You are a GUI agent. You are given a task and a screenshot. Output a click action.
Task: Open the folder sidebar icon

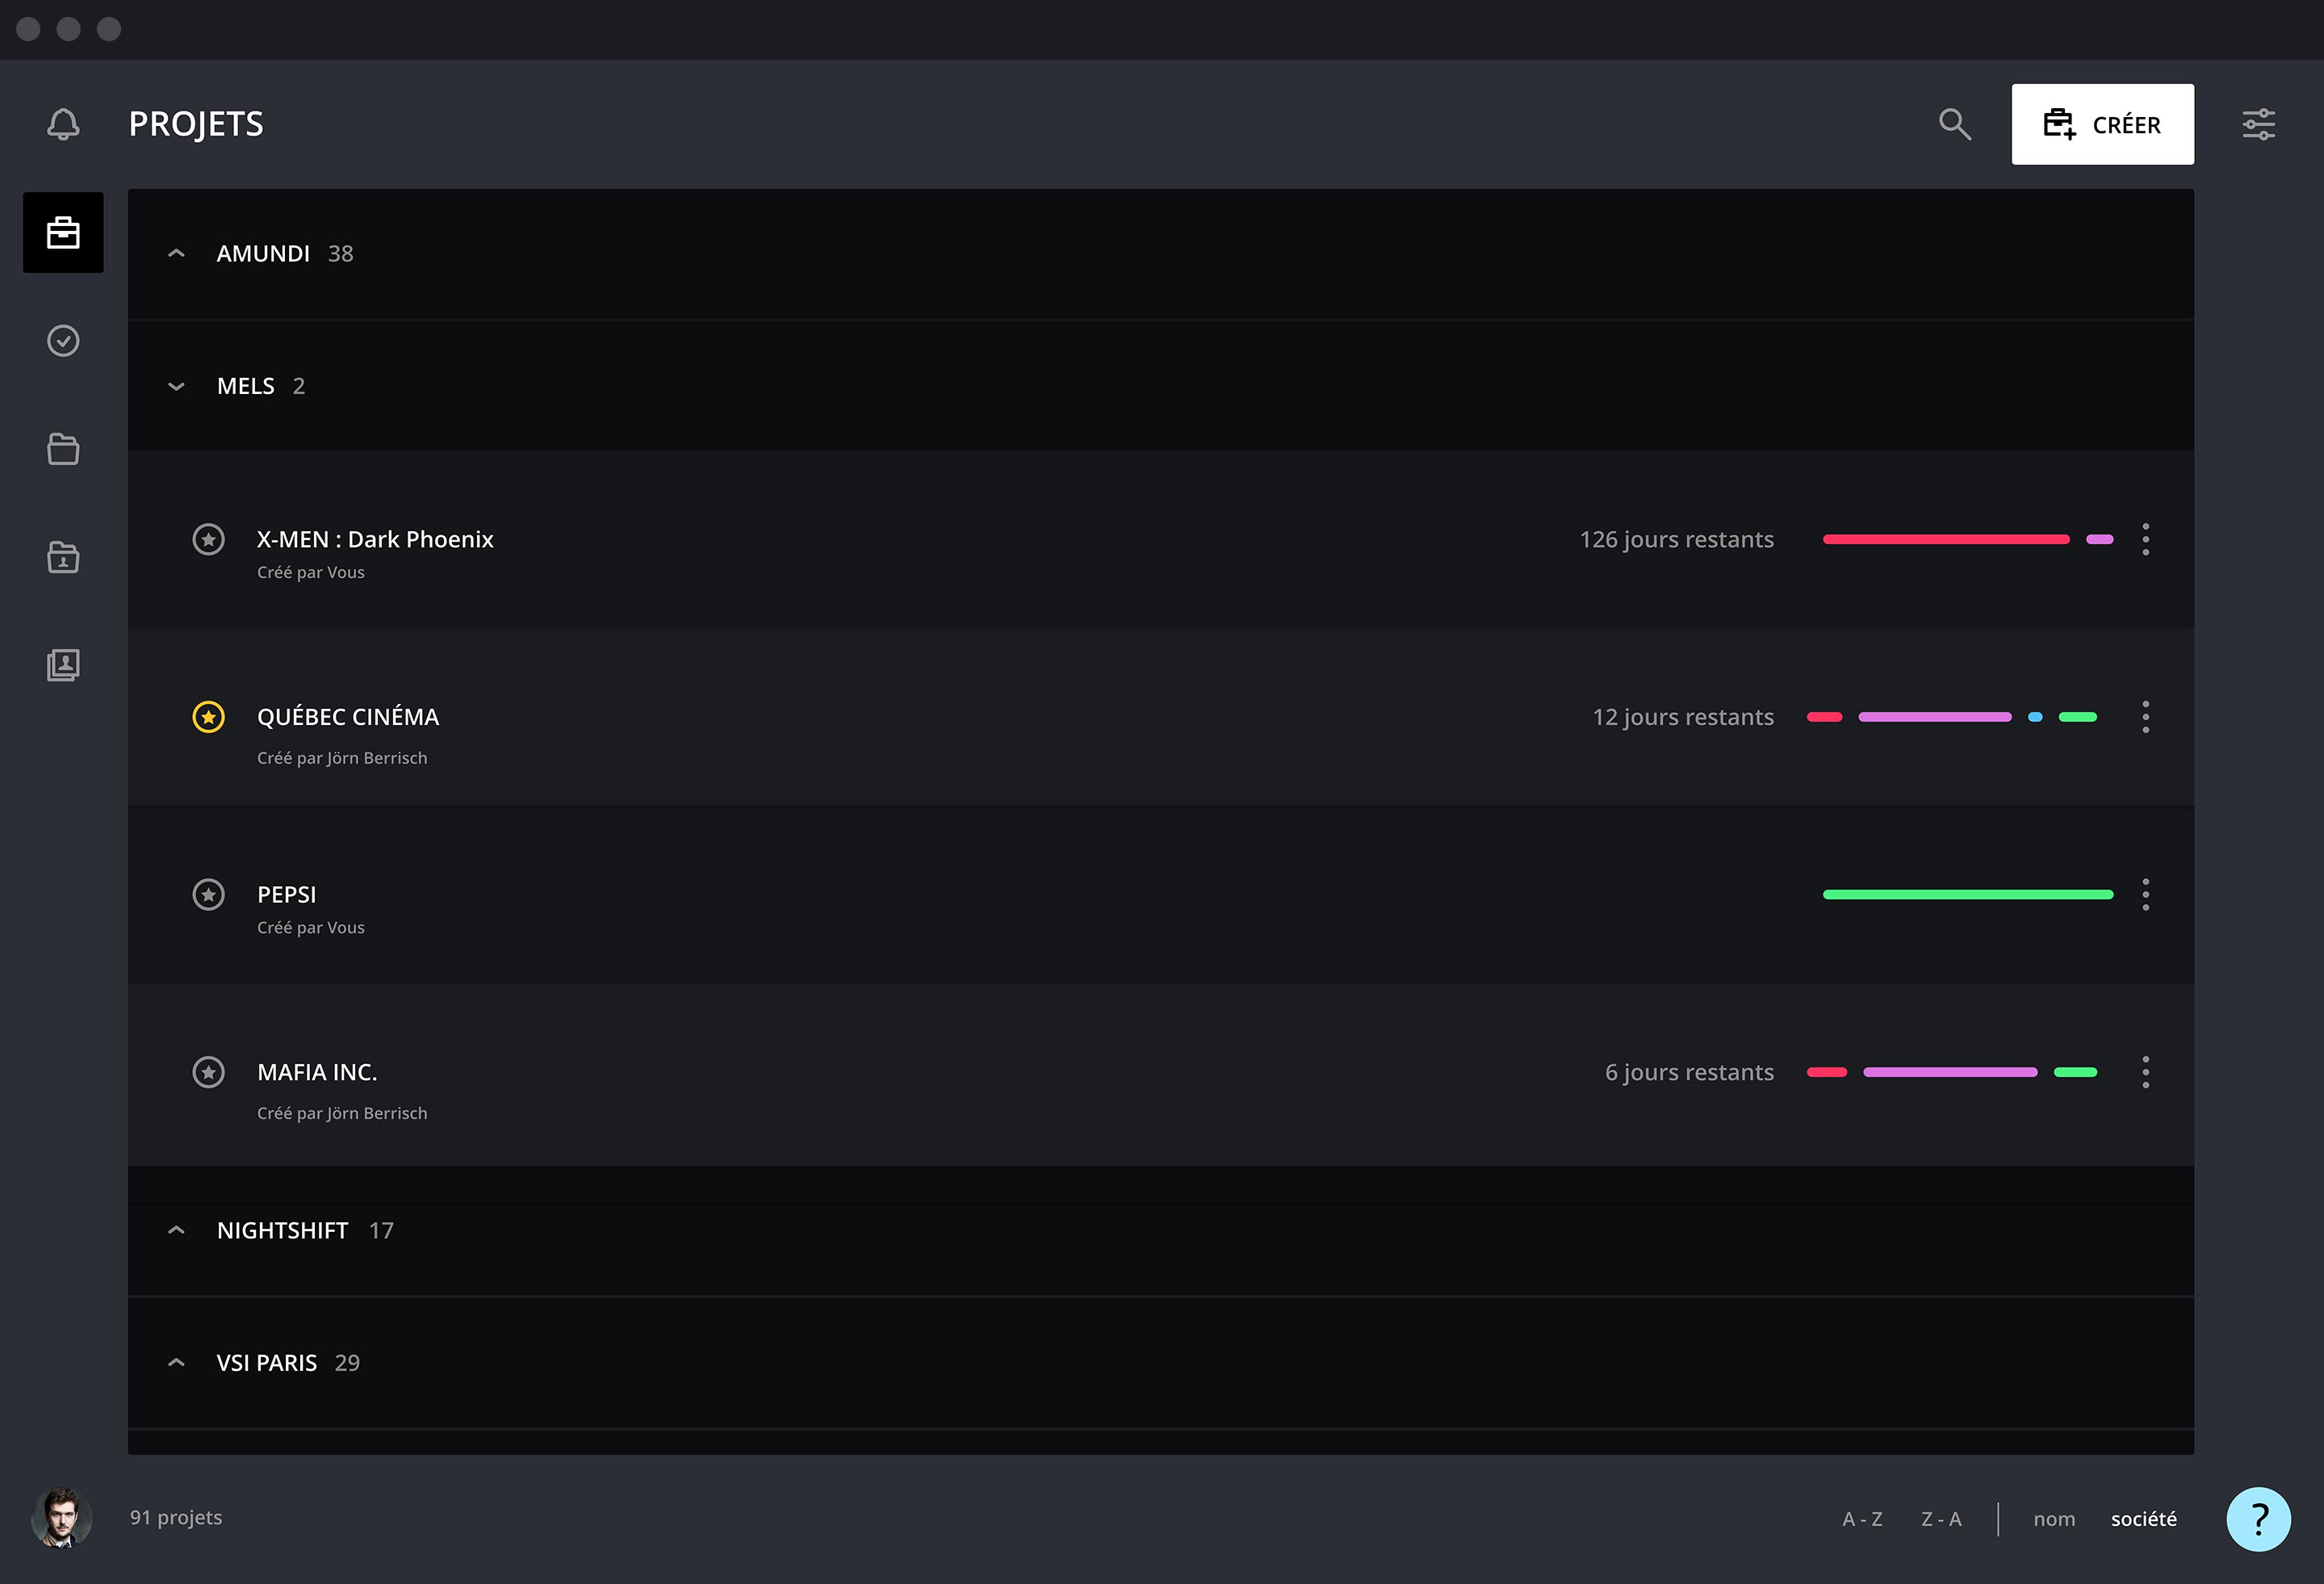[63, 449]
